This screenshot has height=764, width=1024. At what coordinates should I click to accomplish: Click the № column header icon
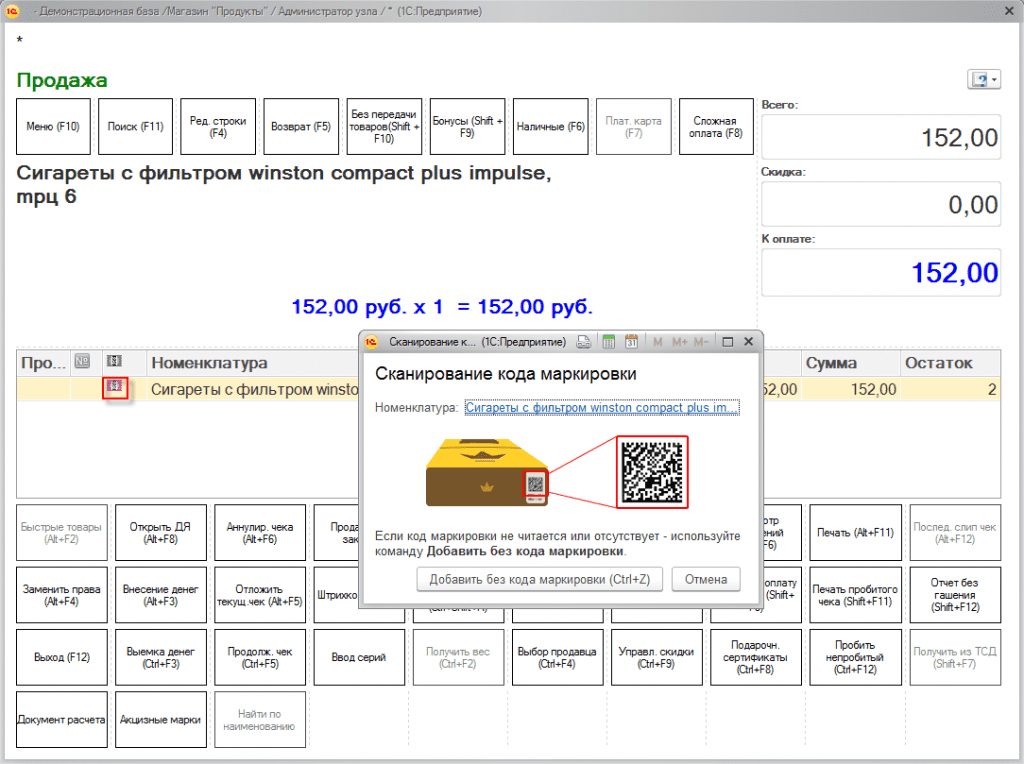click(x=83, y=362)
